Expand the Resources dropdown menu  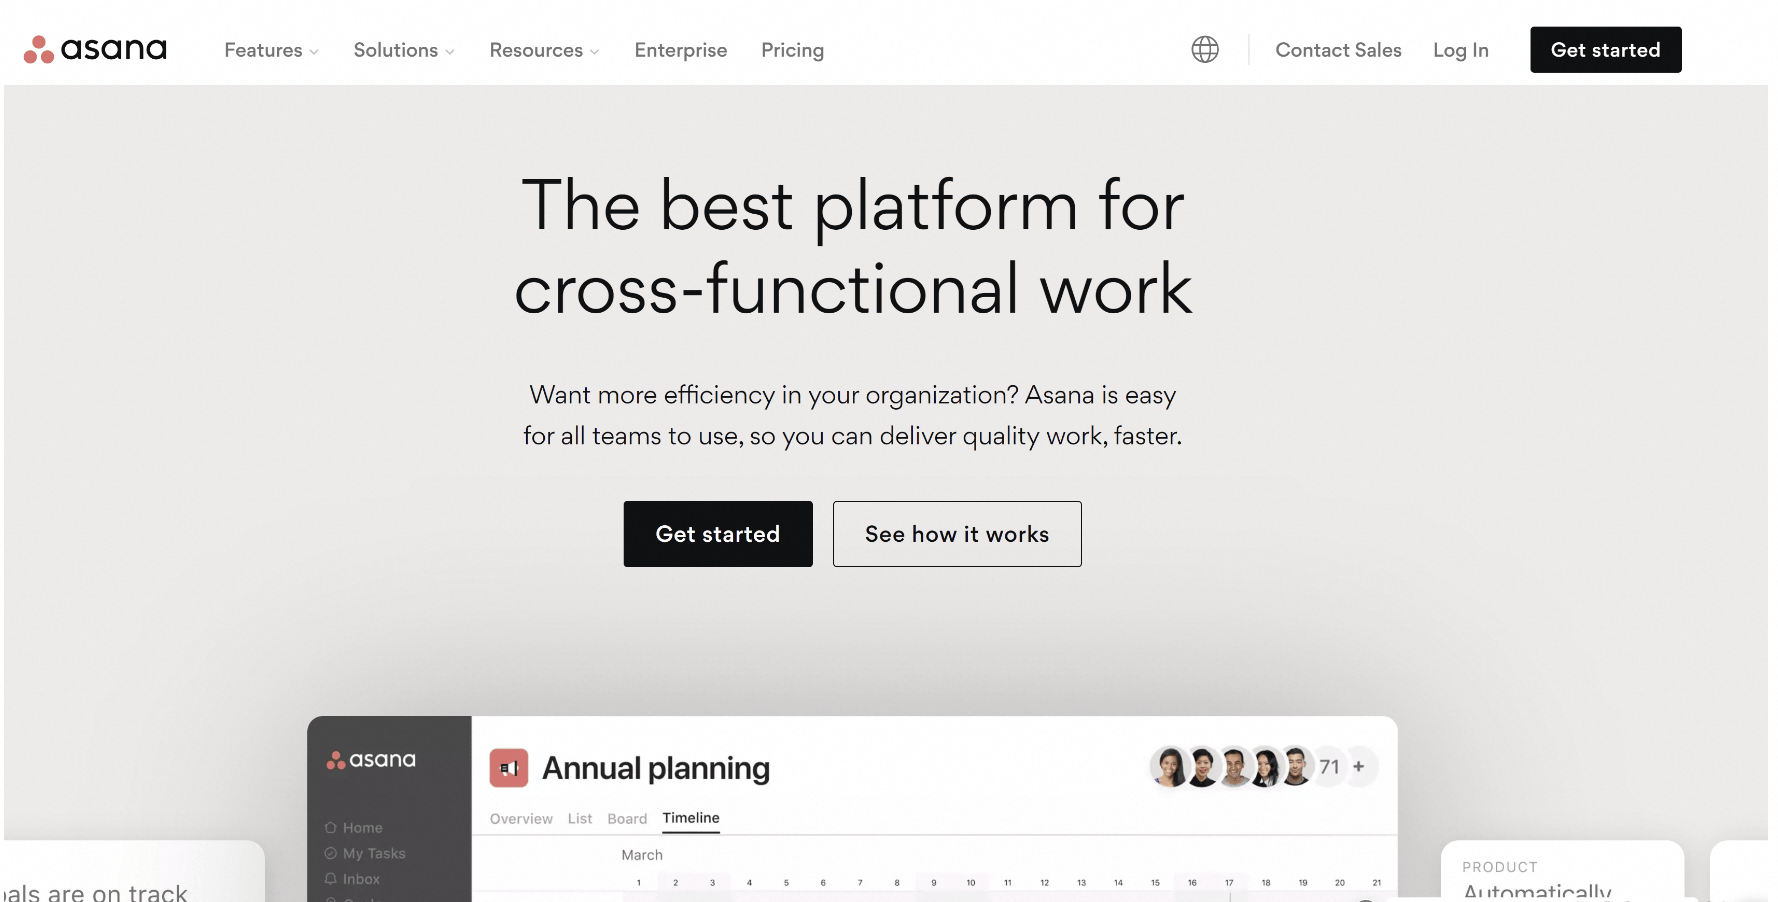point(544,50)
